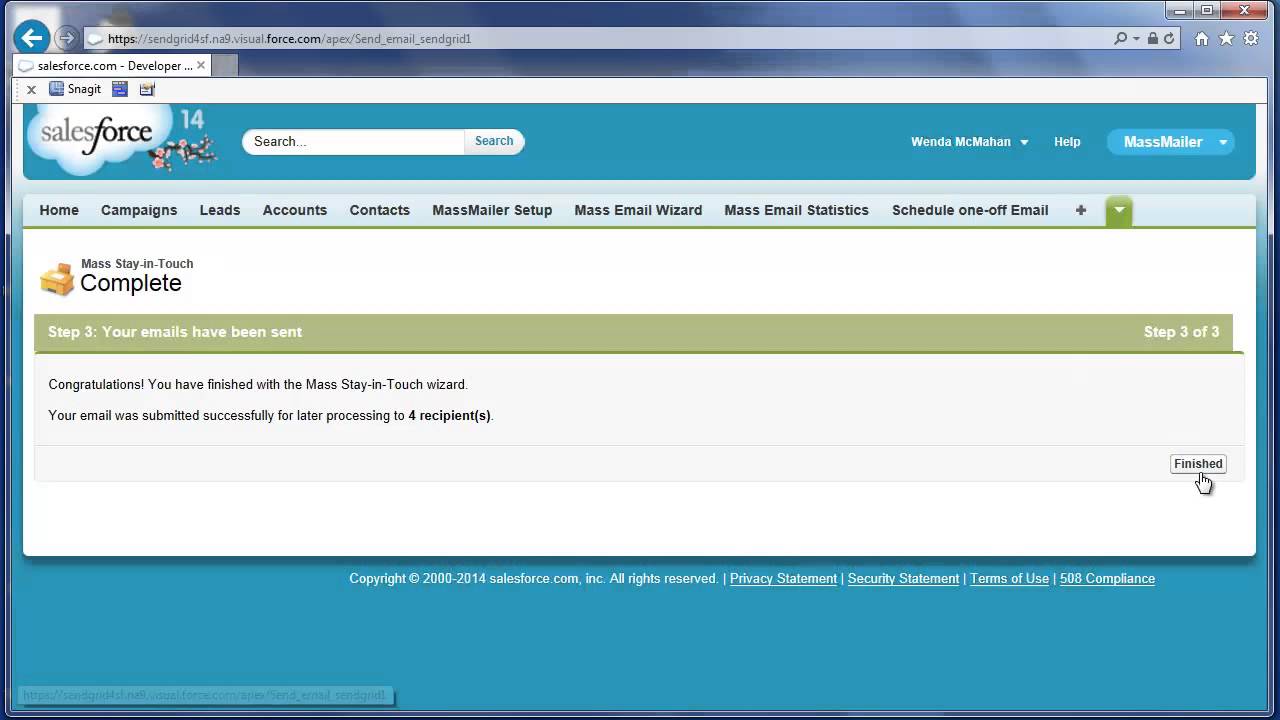Click the Mass Stay-in-Touch mailbox icon

[57, 279]
